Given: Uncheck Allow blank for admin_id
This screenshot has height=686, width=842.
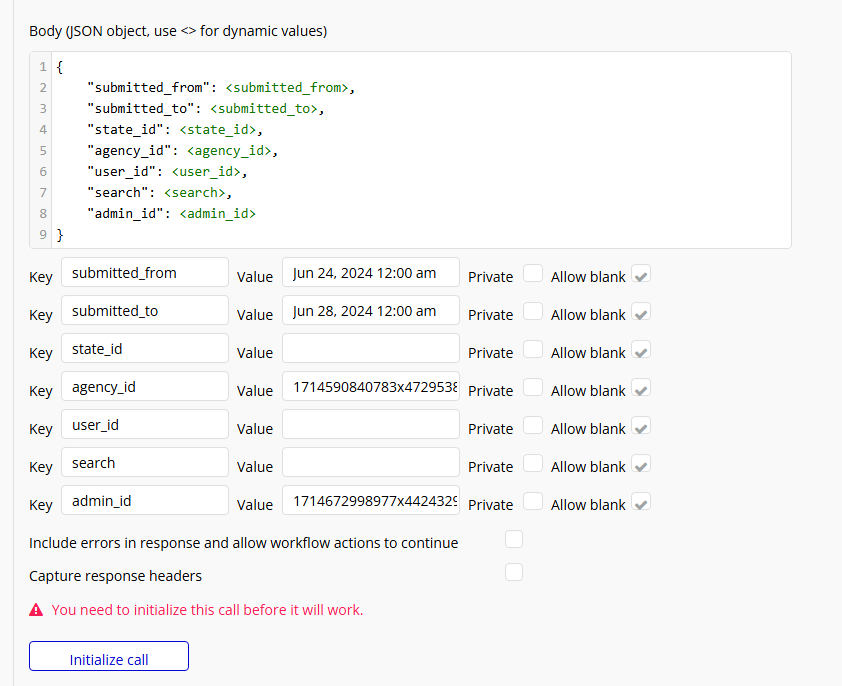Looking at the screenshot, I should (x=641, y=501).
